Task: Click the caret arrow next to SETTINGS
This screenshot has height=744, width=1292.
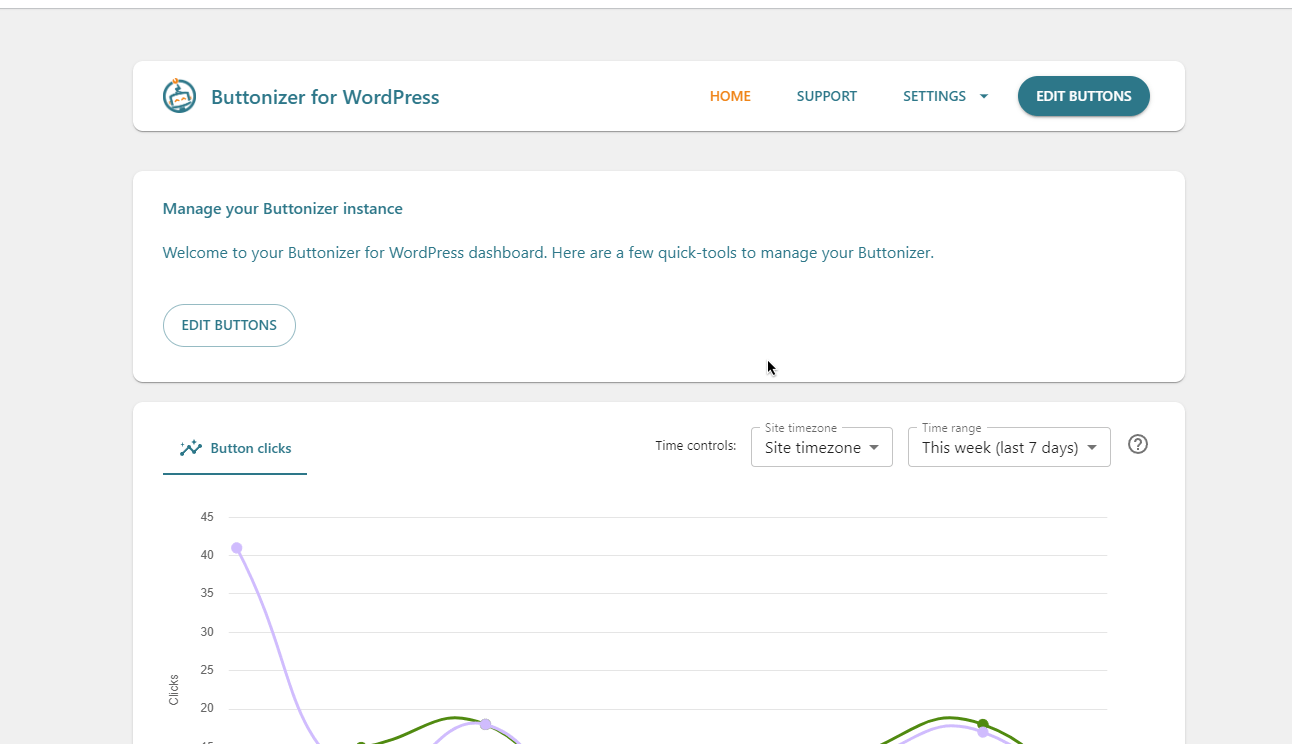Action: click(984, 97)
